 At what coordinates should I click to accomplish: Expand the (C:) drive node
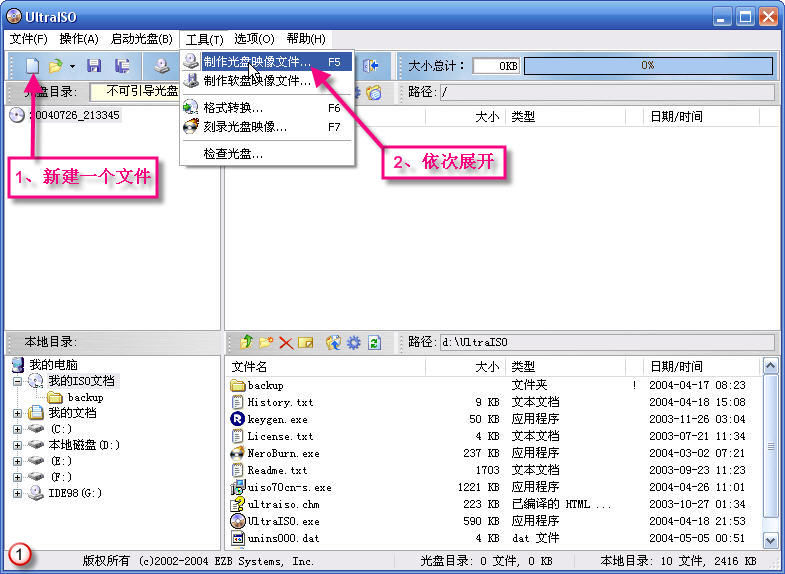(18, 429)
